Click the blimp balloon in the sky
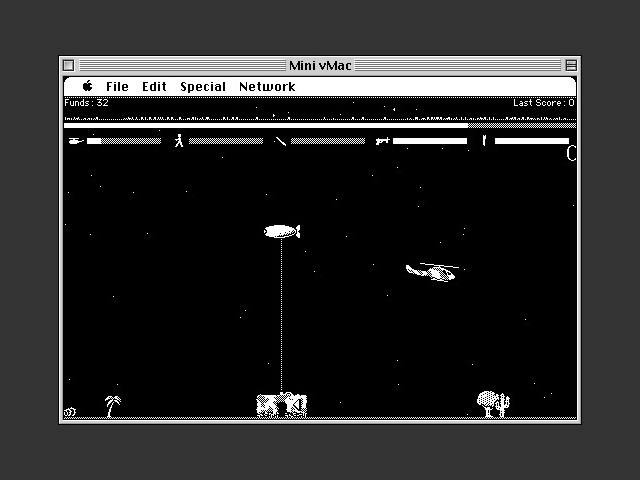This screenshot has width=640, height=480. tap(282, 231)
